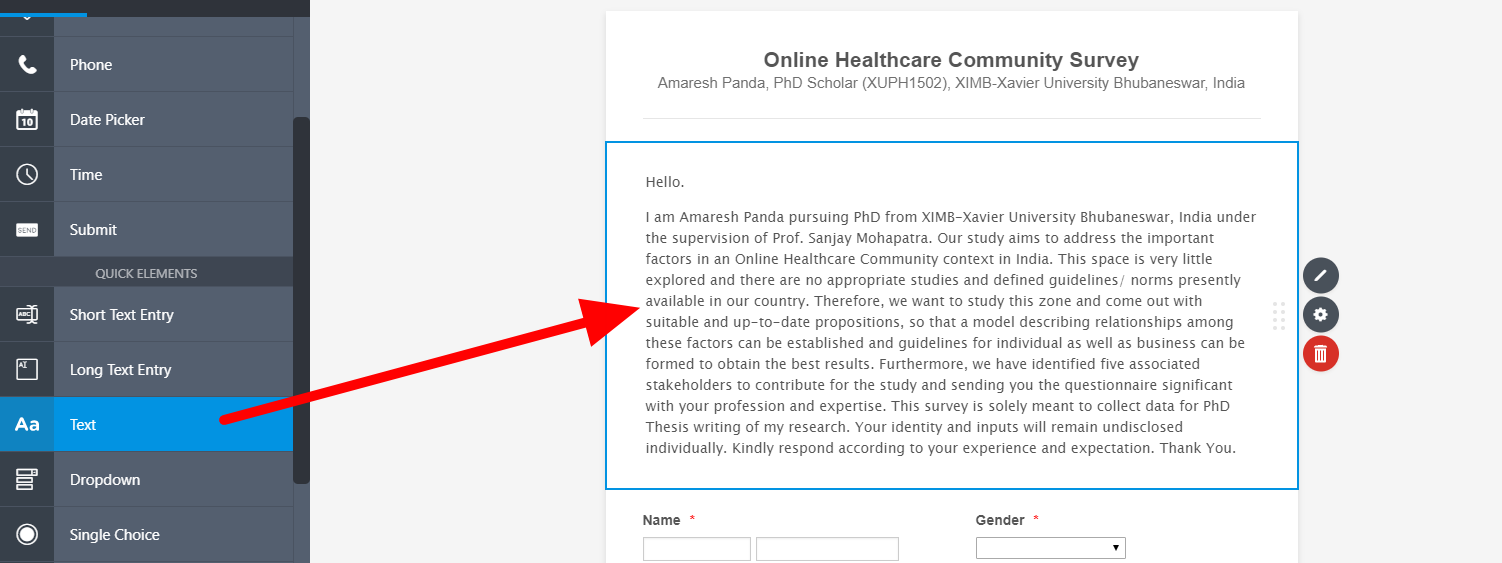This screenshot has height=563, width=1502.
Task: Click the second Name input field
Action: click(x=827, y=549)
